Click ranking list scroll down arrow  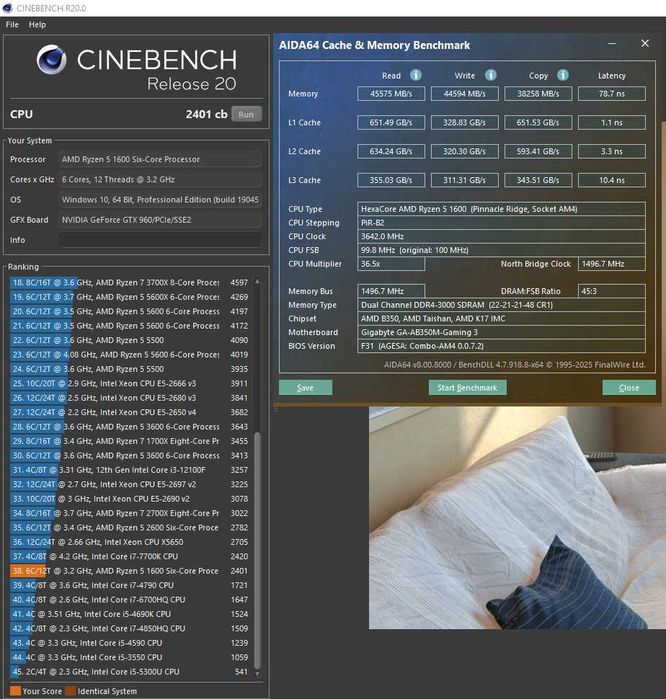(257, 673)
